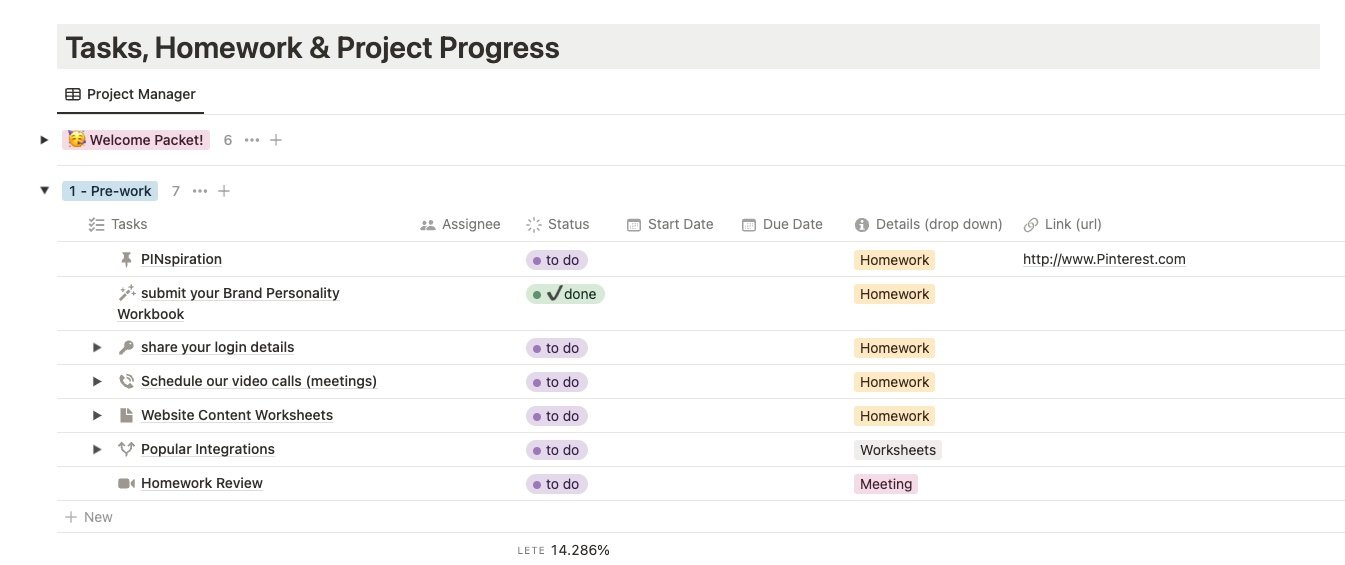Viewport: 1345px width, 565px height.
Task: Switch to the Project Manager tab
Action: [x=130, y=94]
